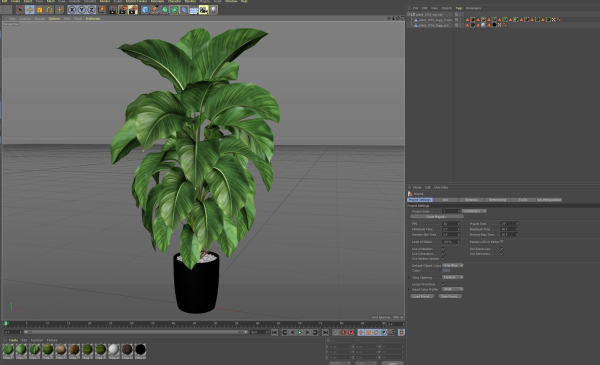Go to start of animation

pos(274,332)
